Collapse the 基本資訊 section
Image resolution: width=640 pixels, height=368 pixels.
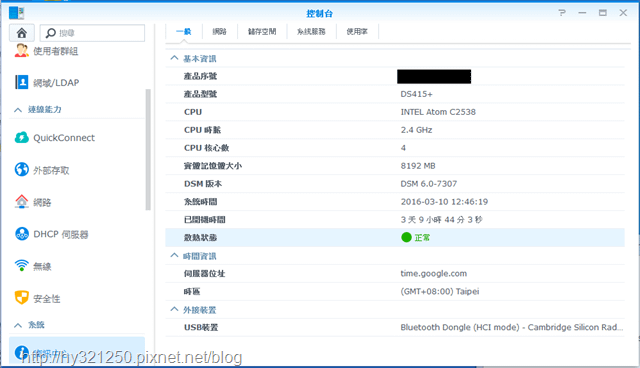(x=174, y=58)
